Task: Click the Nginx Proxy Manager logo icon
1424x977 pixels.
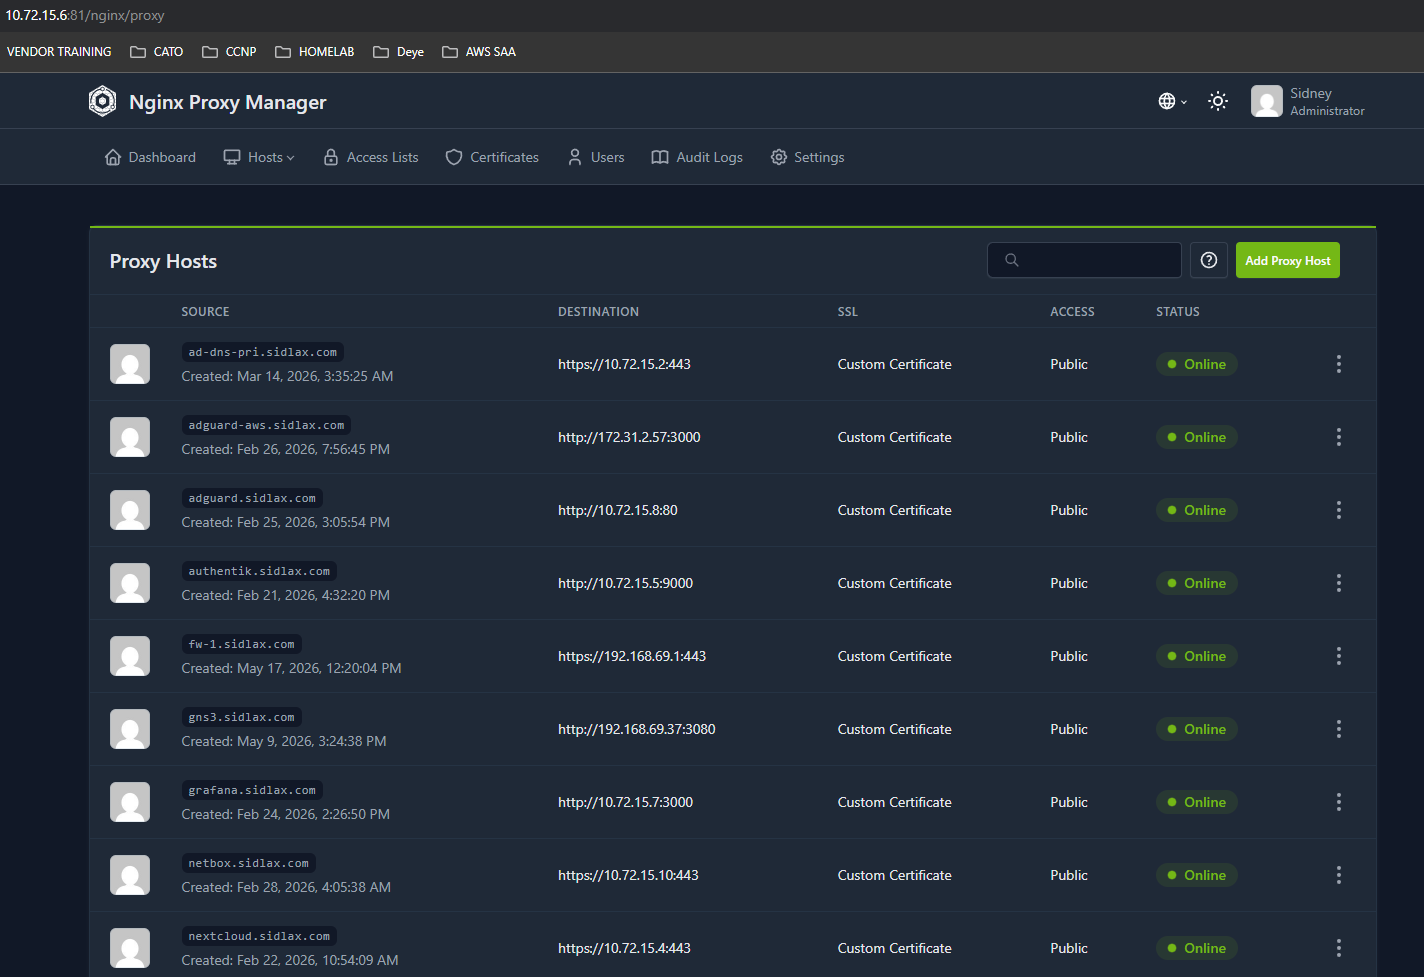Action: pos(102,101)
